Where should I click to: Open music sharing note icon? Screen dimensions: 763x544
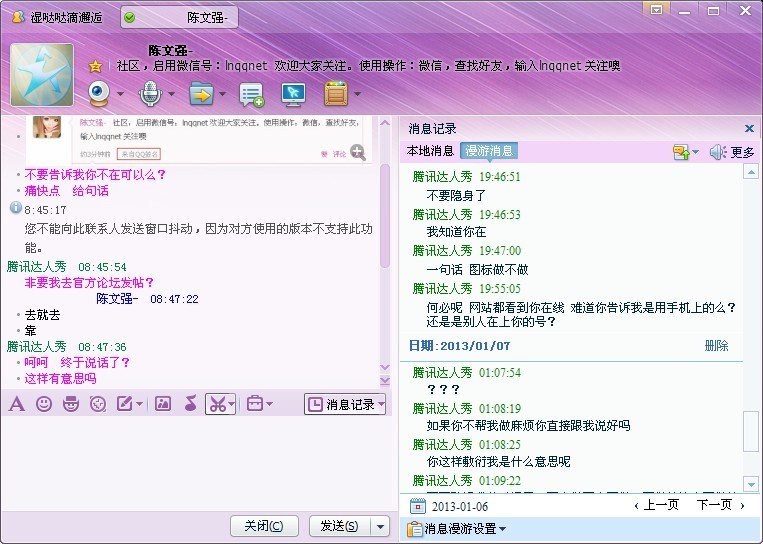click(191, 403)
